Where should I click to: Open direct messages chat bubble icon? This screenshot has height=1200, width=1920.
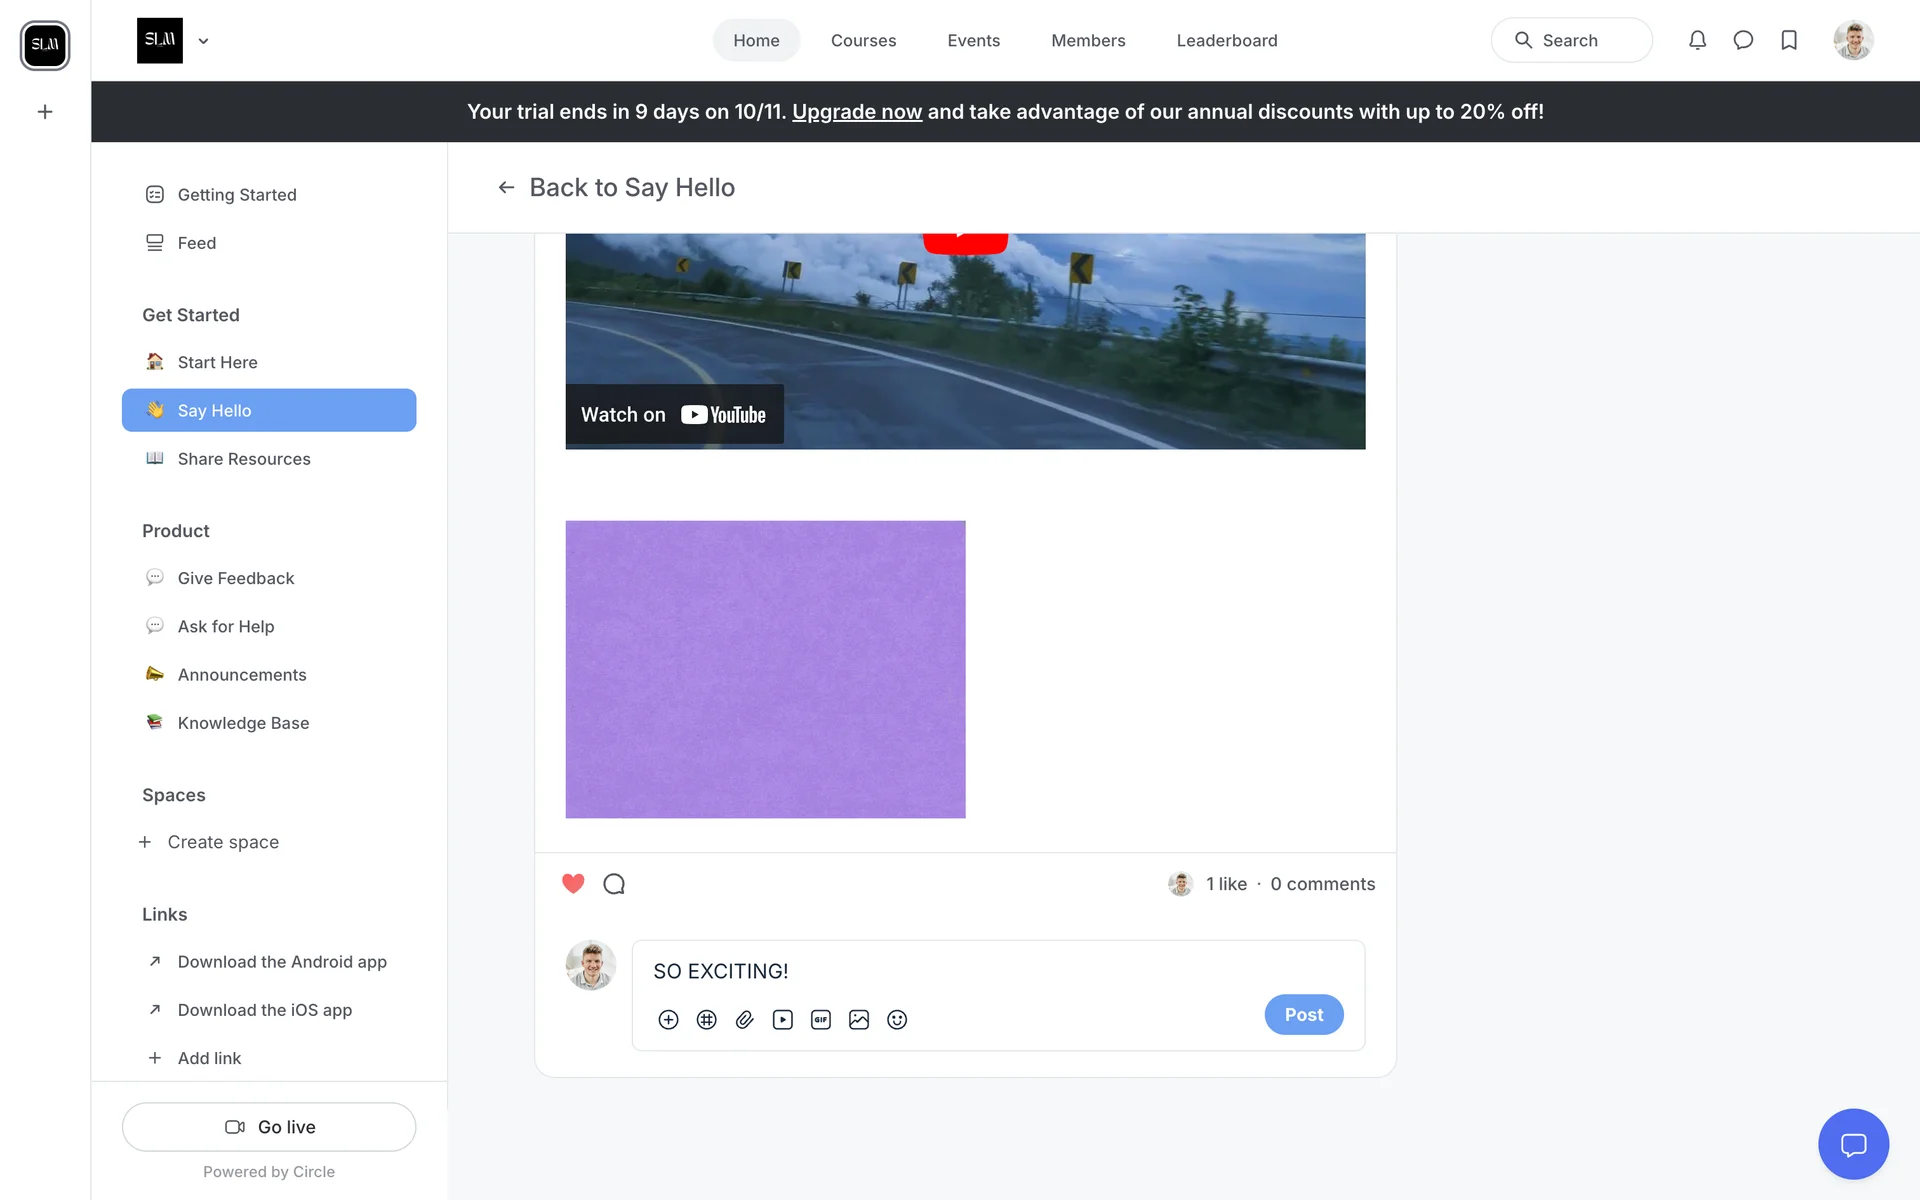[x=1743, y=40]
